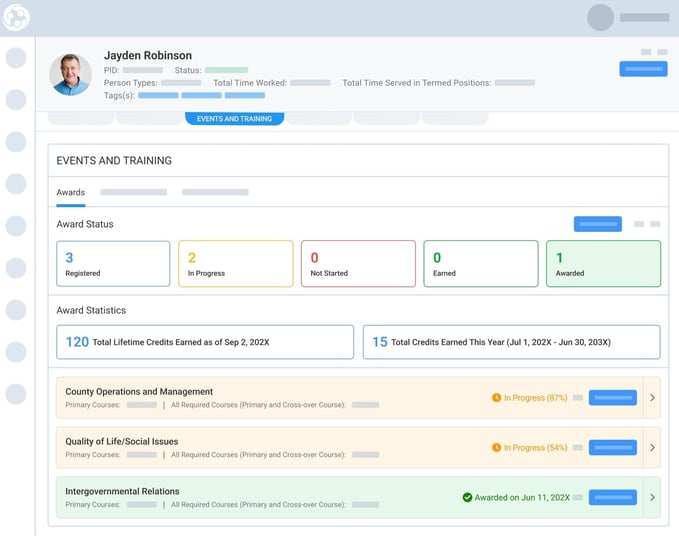
Task: Open Jayden Robinson's profile photo
Action: [x=71, y=74]
